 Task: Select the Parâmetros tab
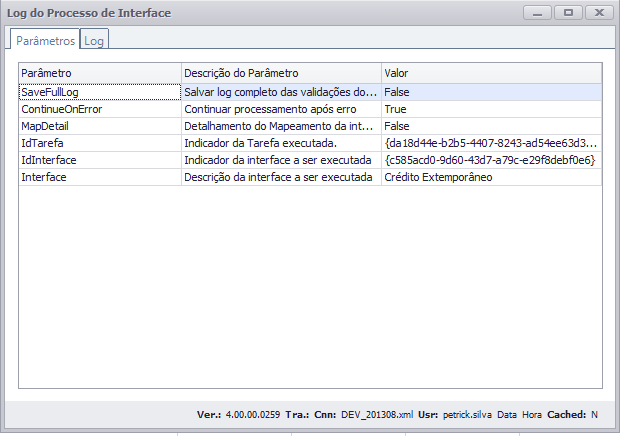[45, 40]
